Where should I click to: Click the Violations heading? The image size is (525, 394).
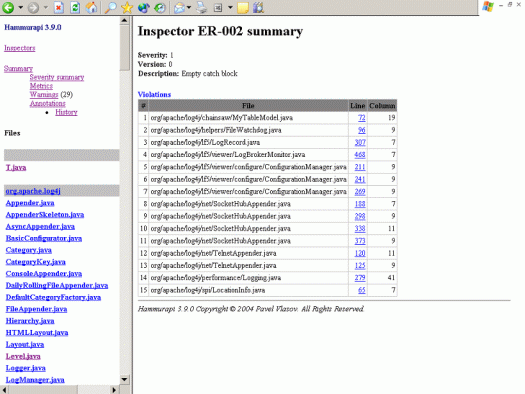click(154, 94)
